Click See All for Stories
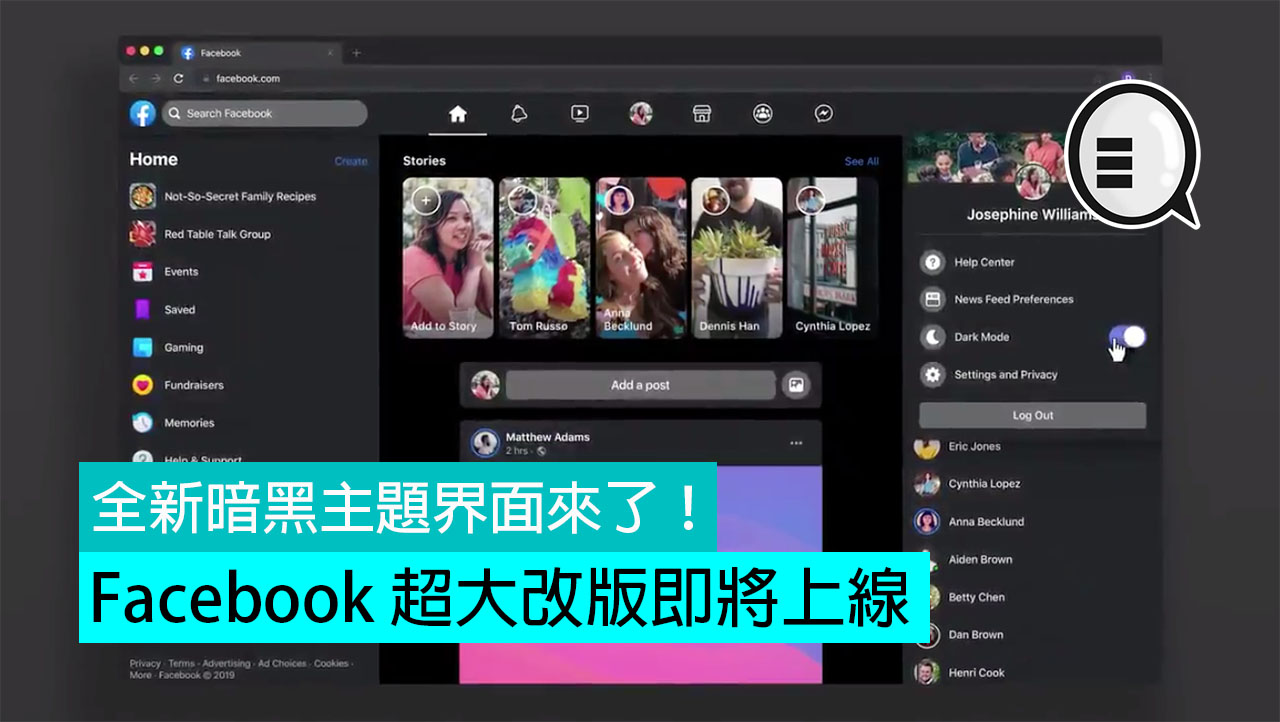The height and width of the screenshot is (722, 1280). point(861,161)
